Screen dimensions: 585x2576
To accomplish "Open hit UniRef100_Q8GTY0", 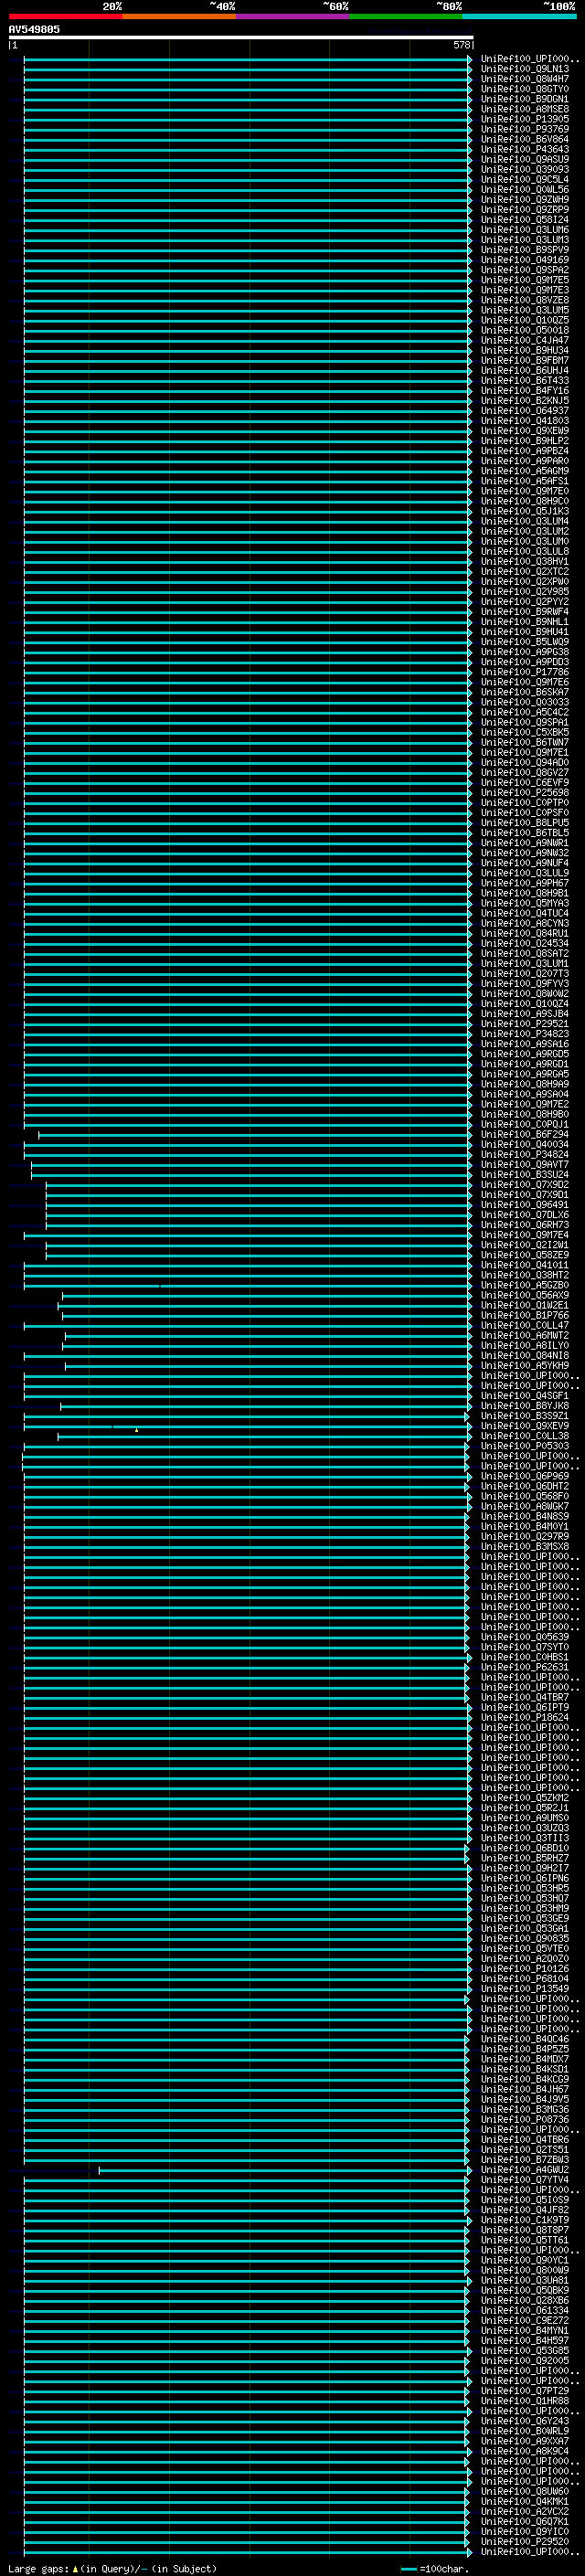I will click(x=525, y=89).
